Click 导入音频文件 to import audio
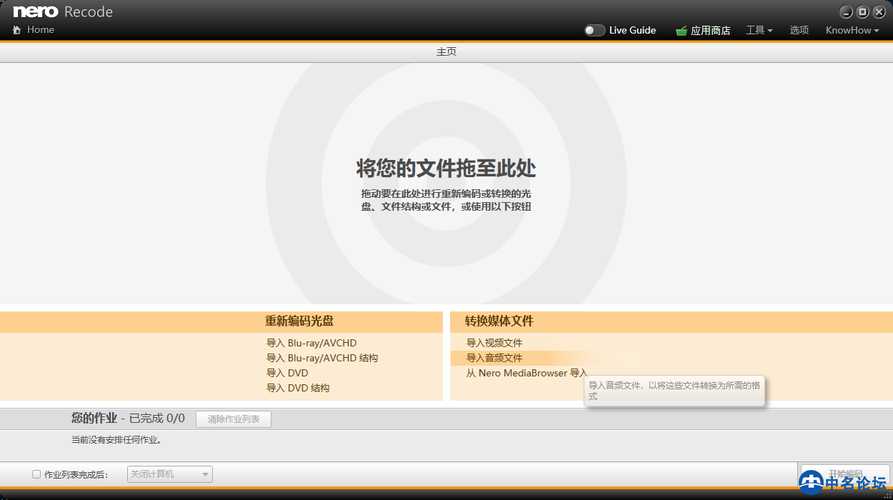This screenshot has height=500, width=893. (x=494, y=358)
